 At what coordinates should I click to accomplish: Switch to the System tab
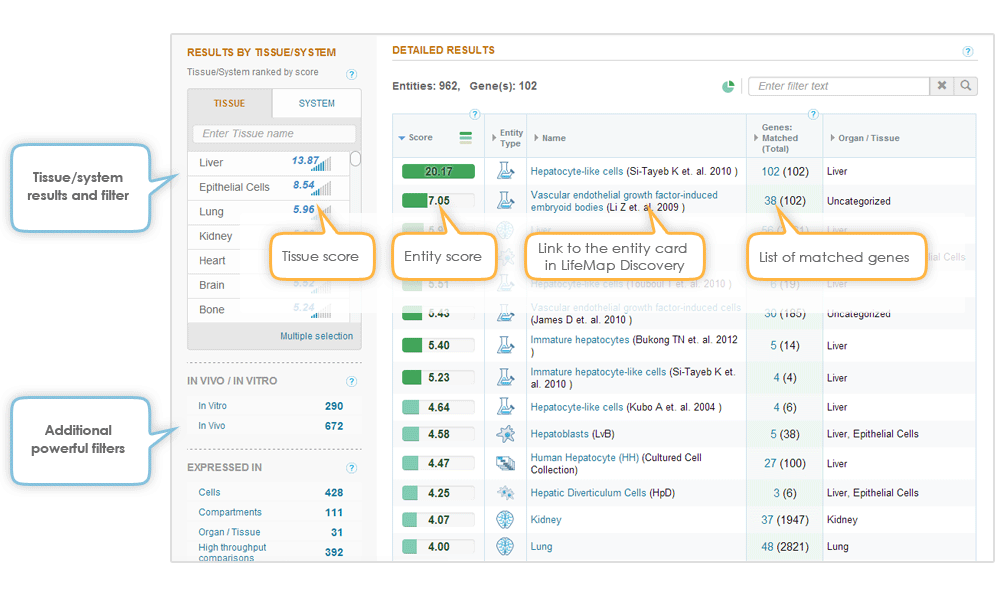316,103
